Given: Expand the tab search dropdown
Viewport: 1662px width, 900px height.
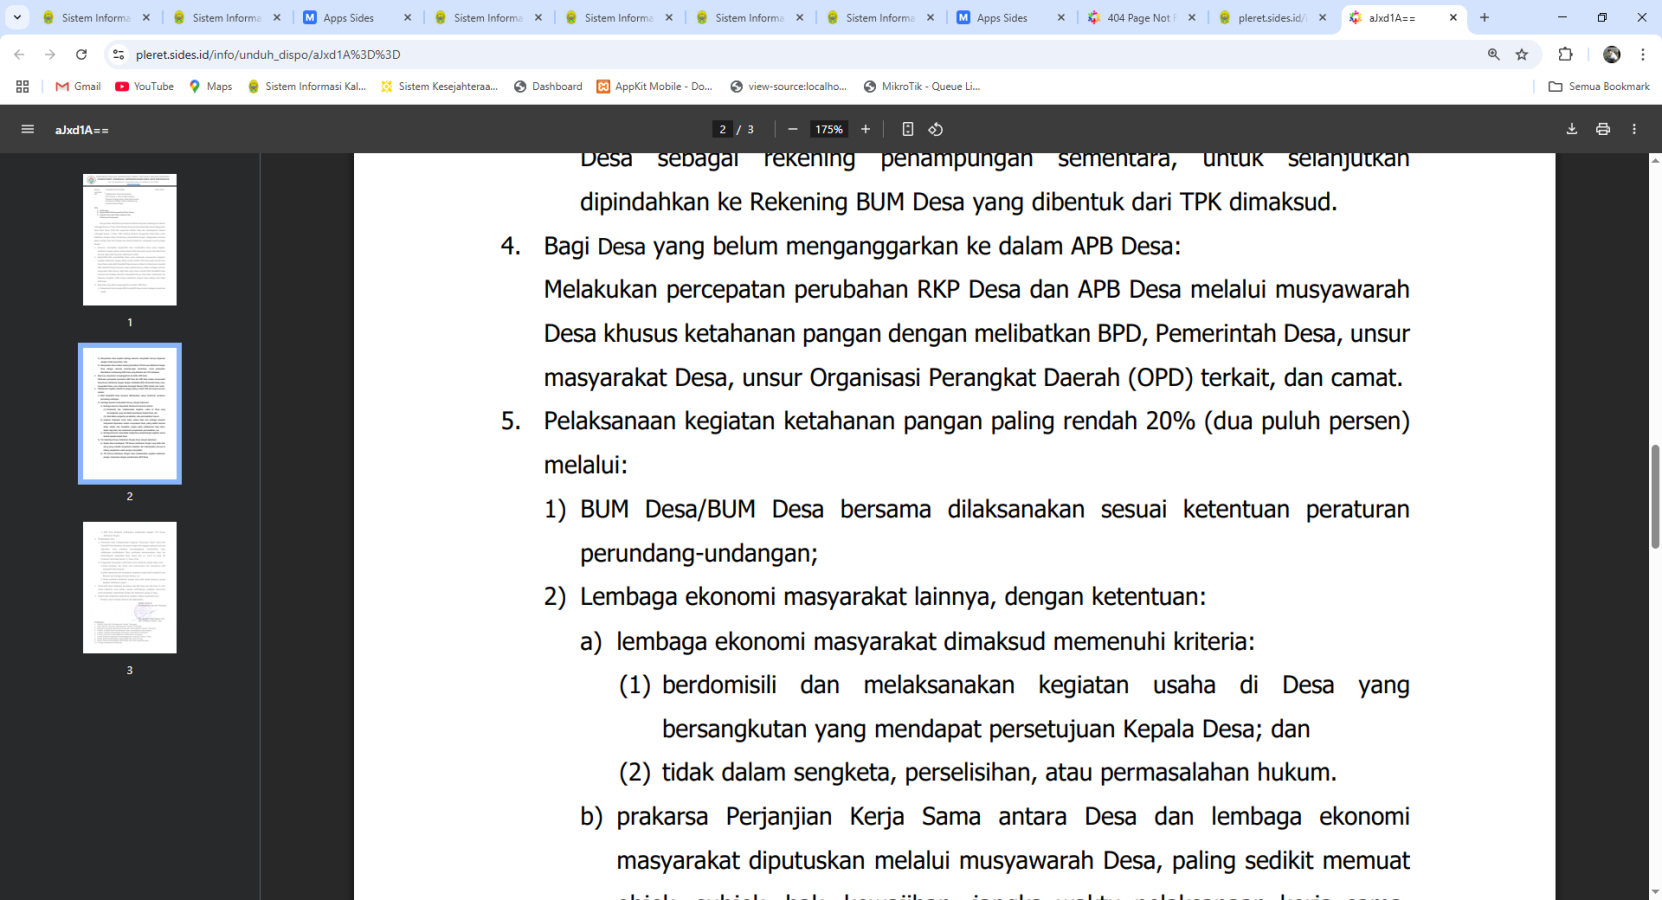Looking at the screenshot, I should [17, 18].
